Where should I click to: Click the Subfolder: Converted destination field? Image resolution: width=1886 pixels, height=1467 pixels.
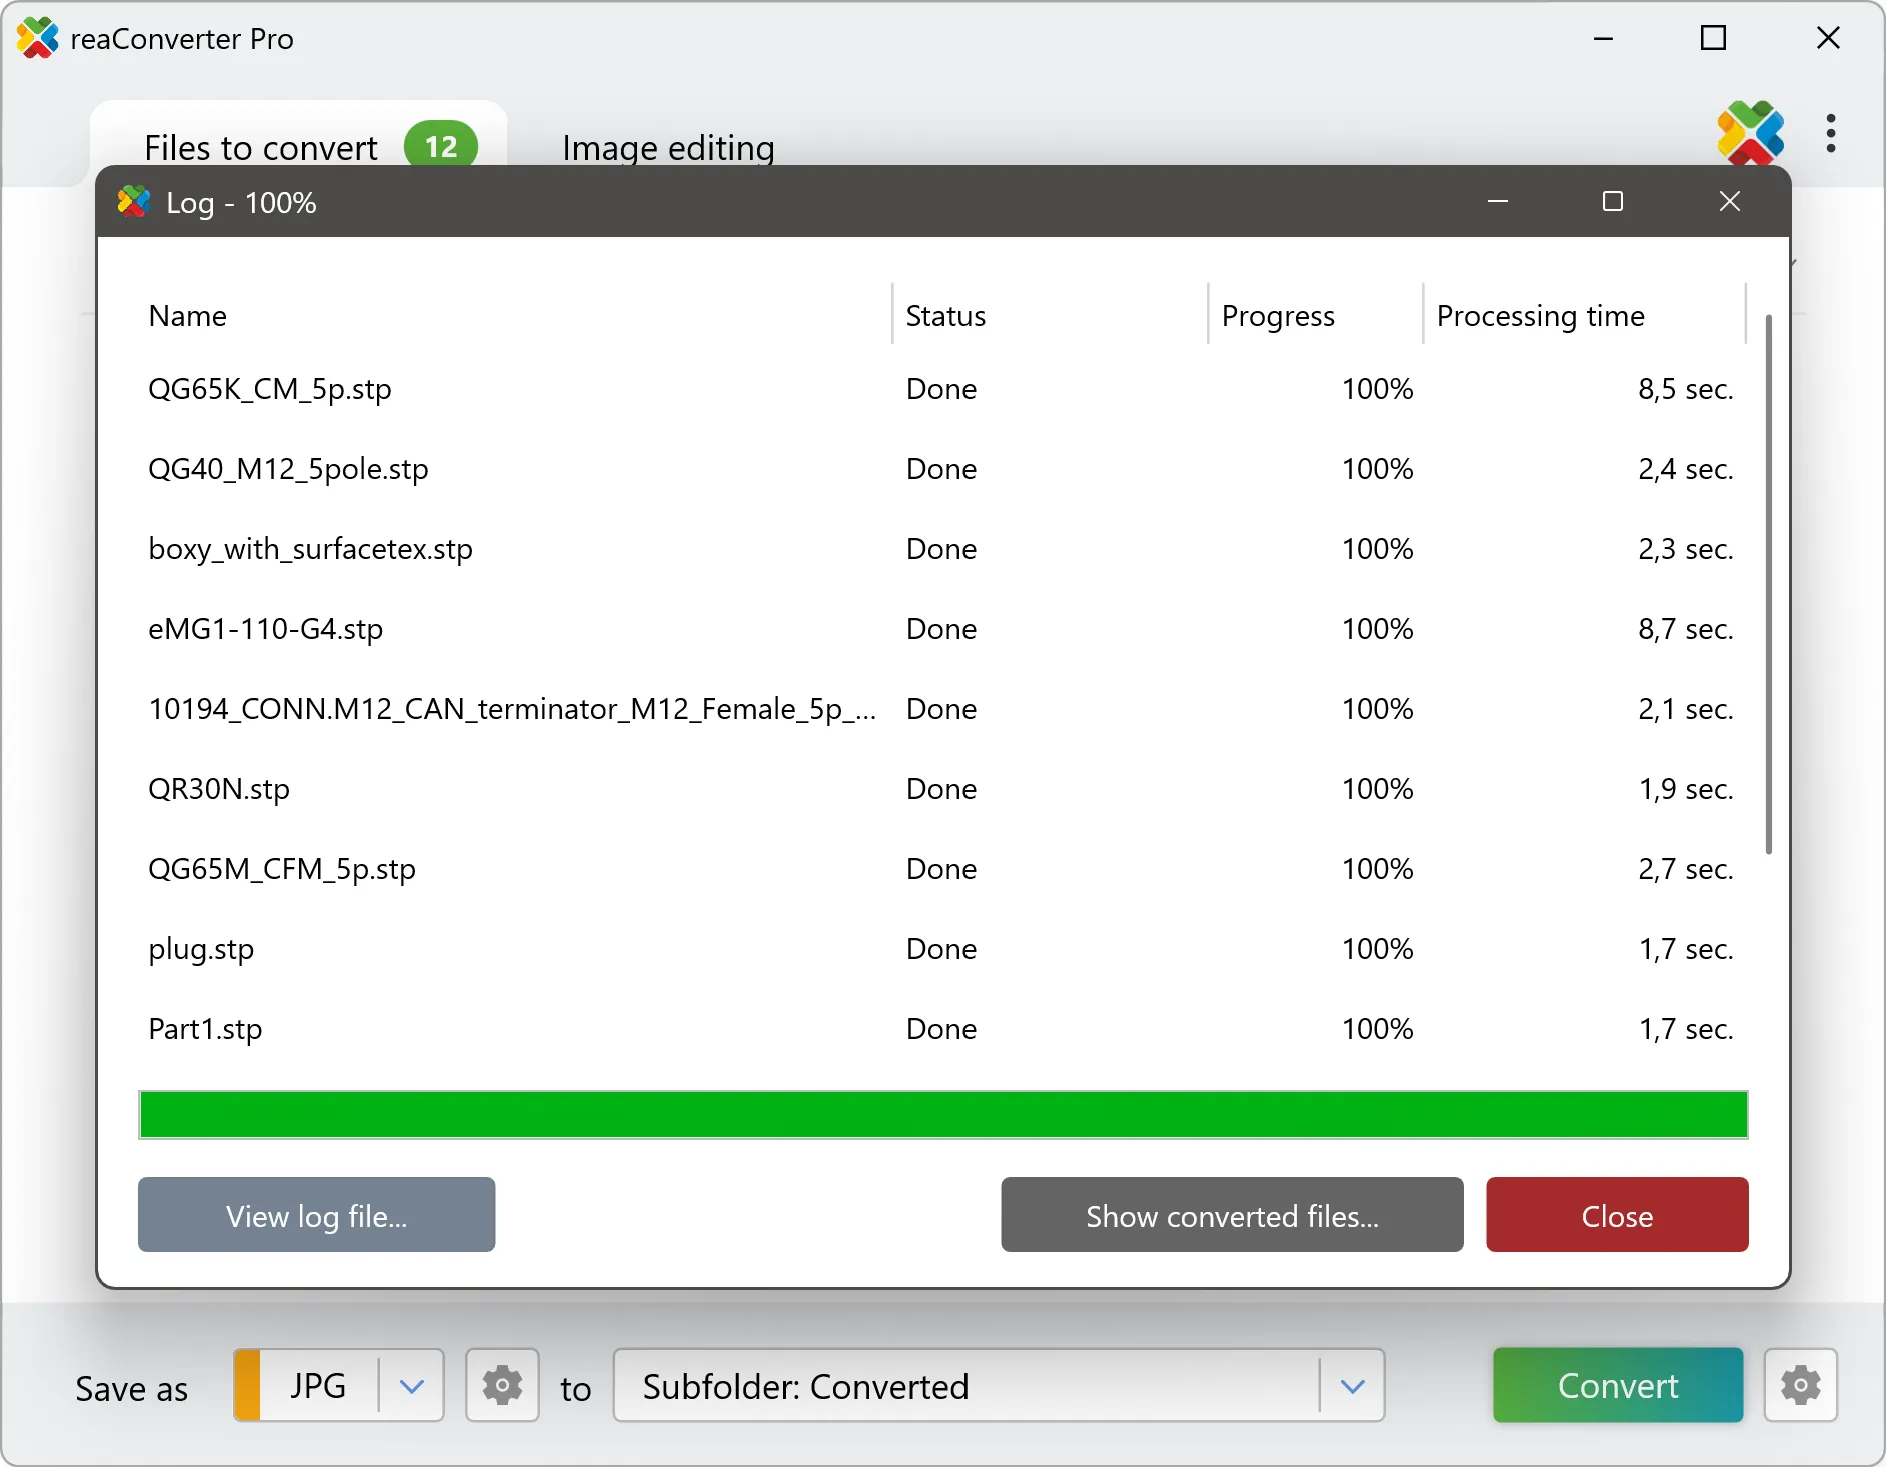coord(998,1385)
